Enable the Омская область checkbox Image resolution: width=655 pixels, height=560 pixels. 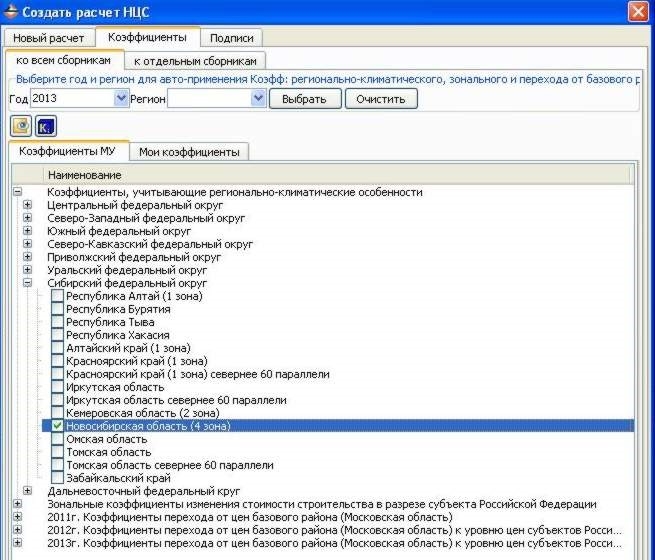point(57,439)
